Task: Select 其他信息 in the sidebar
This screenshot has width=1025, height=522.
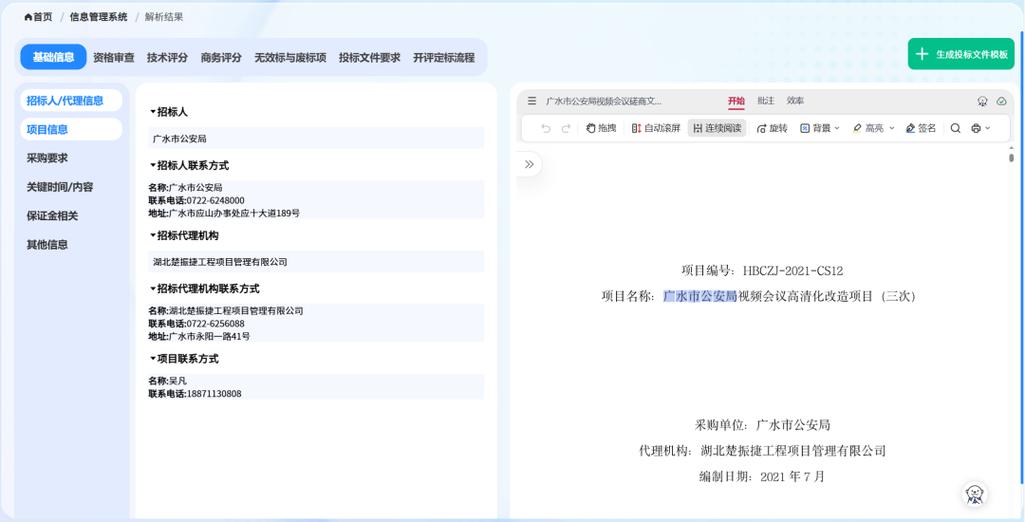Action: coord(47,244)
